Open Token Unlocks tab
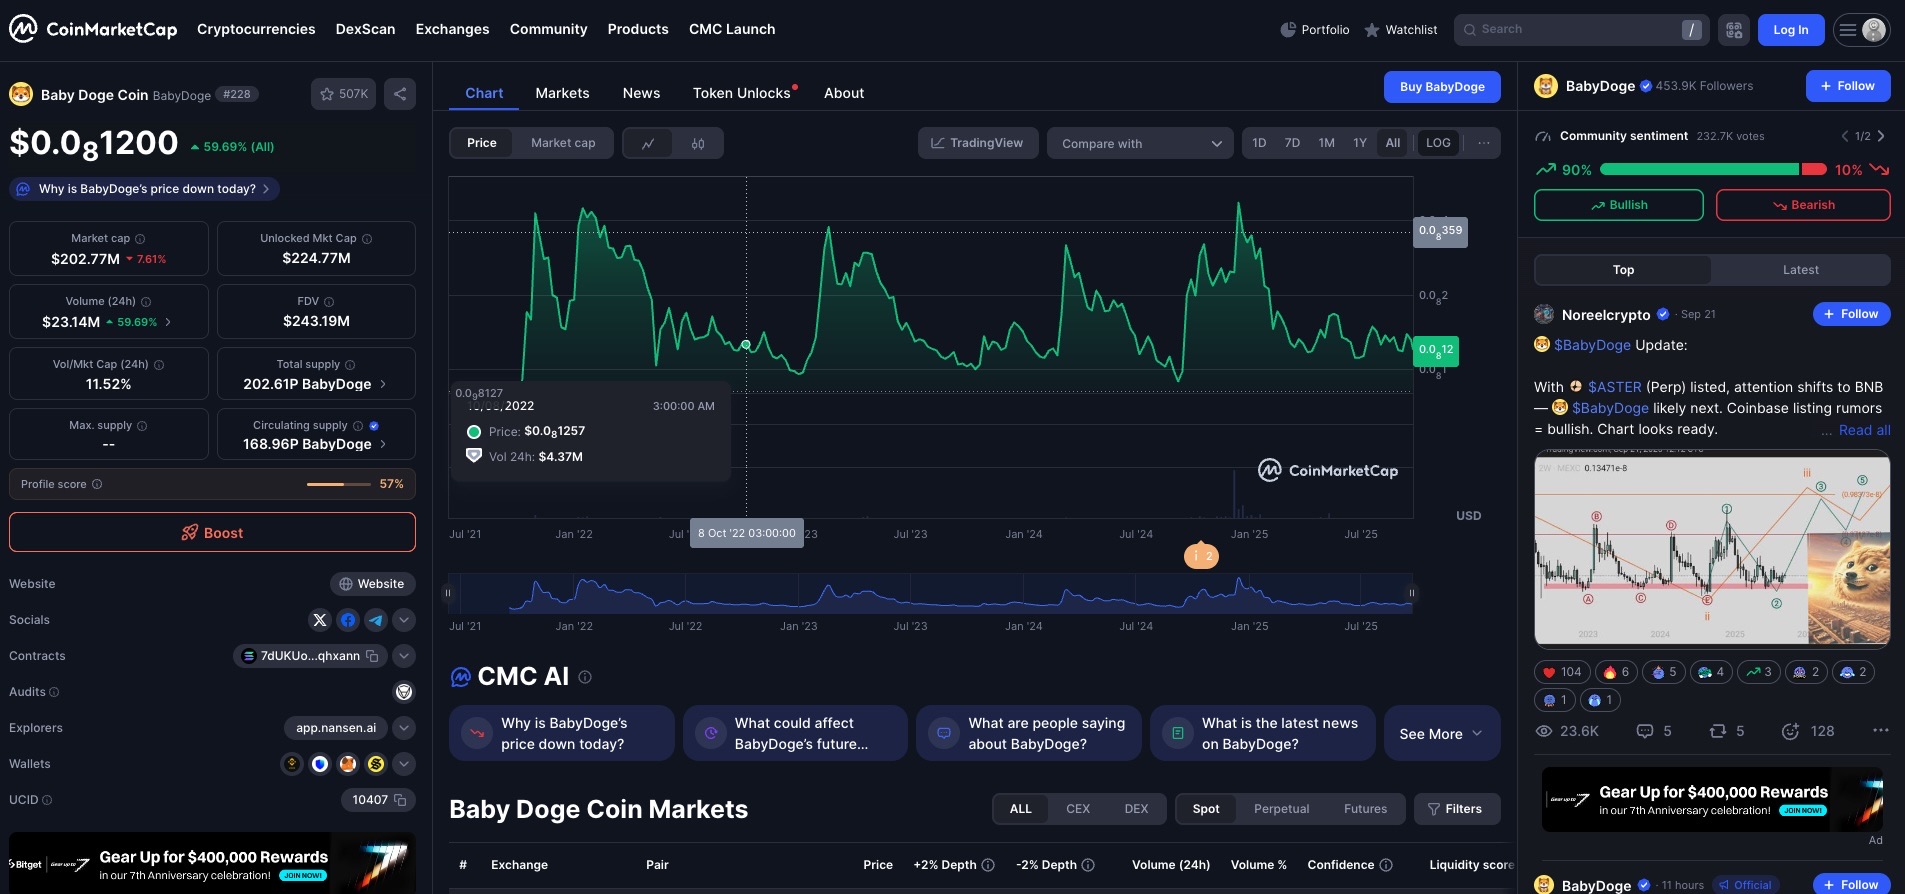This screenshot has width=1905, height=894. (x=742, y=93)
